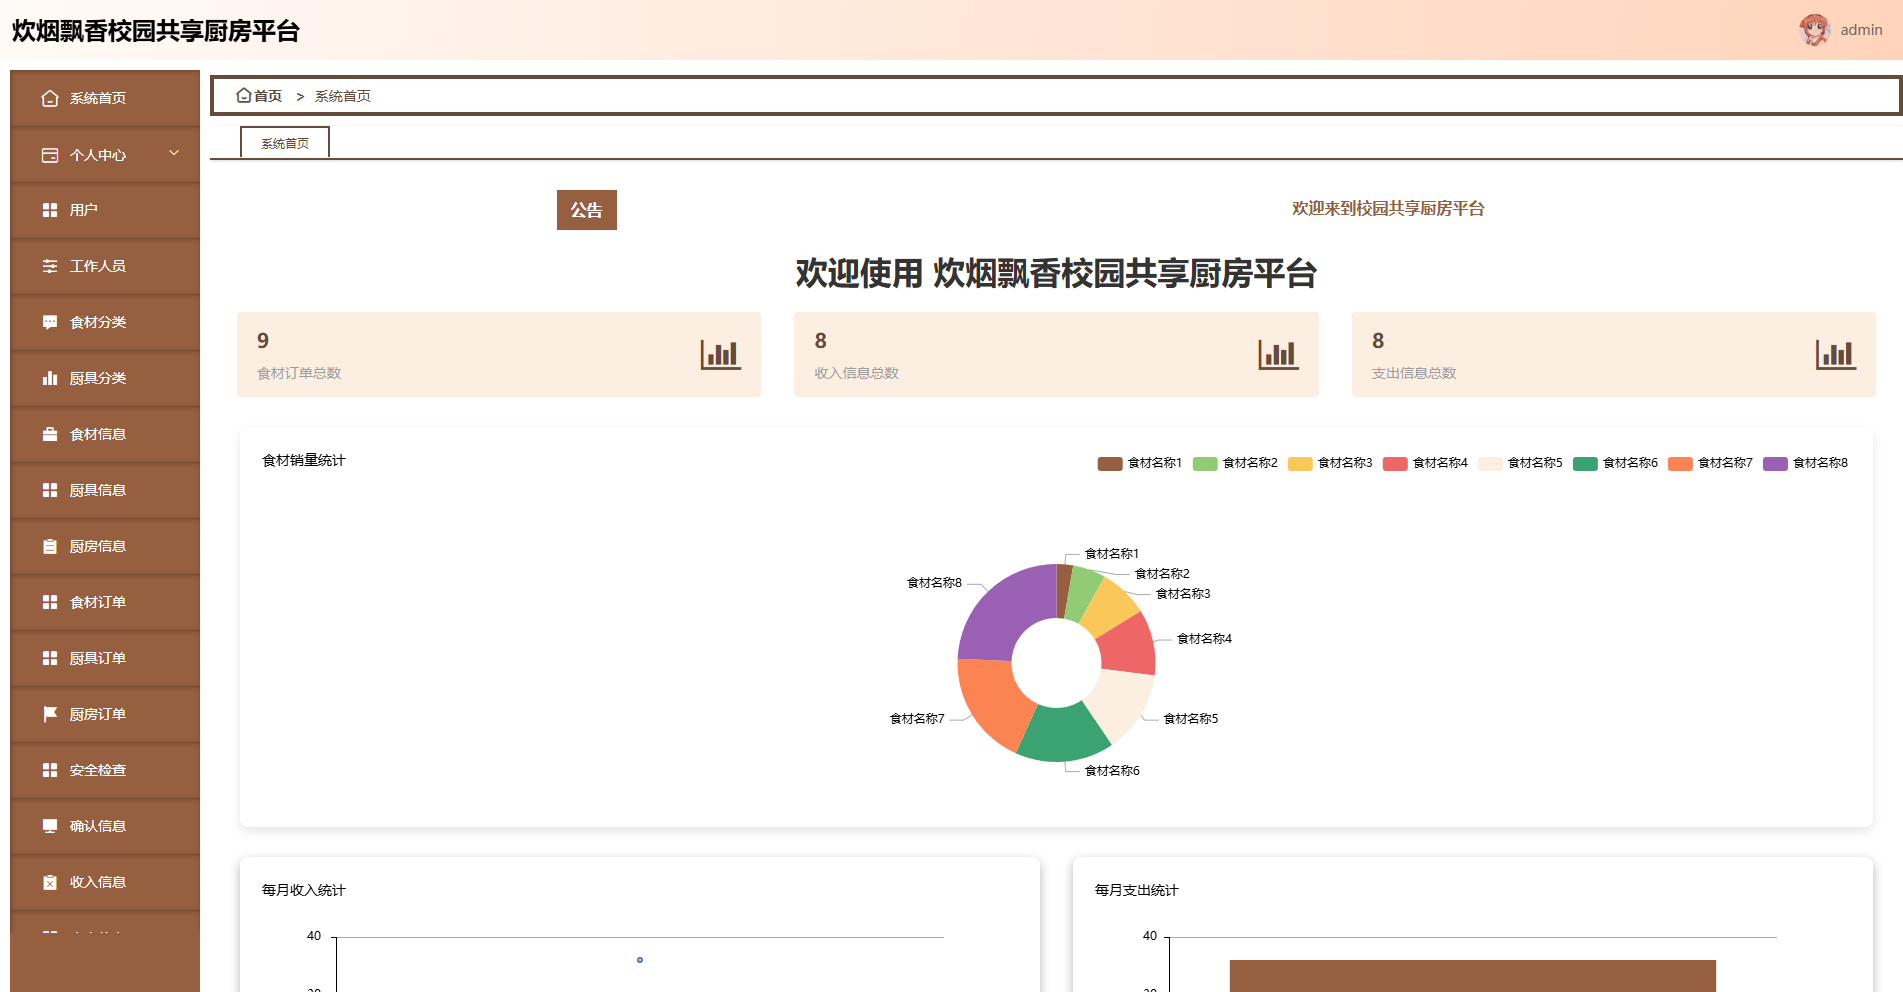This screenshot has width=1903, height=992.
Task: Click the home icon beside 系统首页 in sidebar
Action: tap(50, 98)
